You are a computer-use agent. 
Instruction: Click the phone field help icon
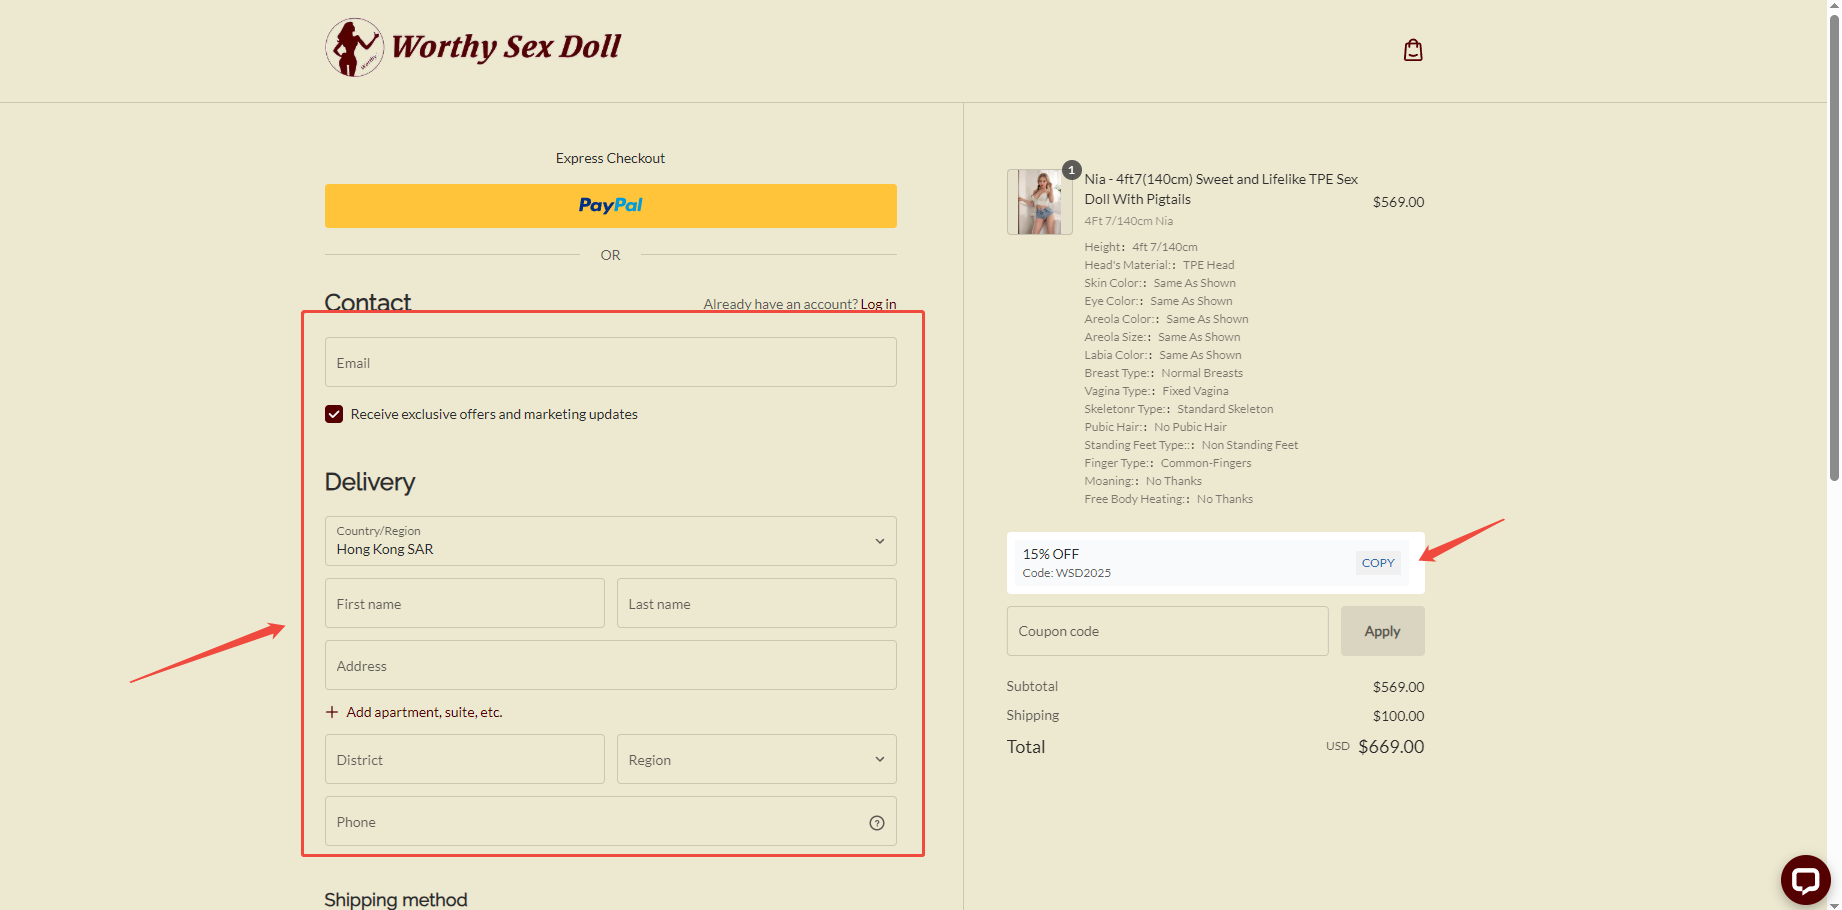click(876, 823)
